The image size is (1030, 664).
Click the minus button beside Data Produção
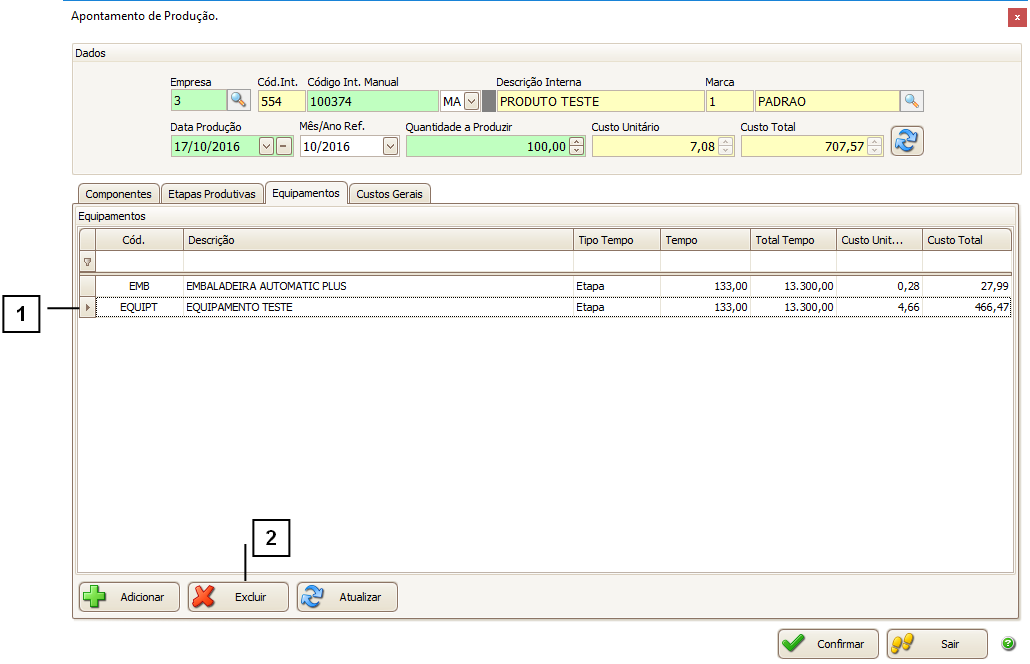pyautogui.click(x=283, y=146)
